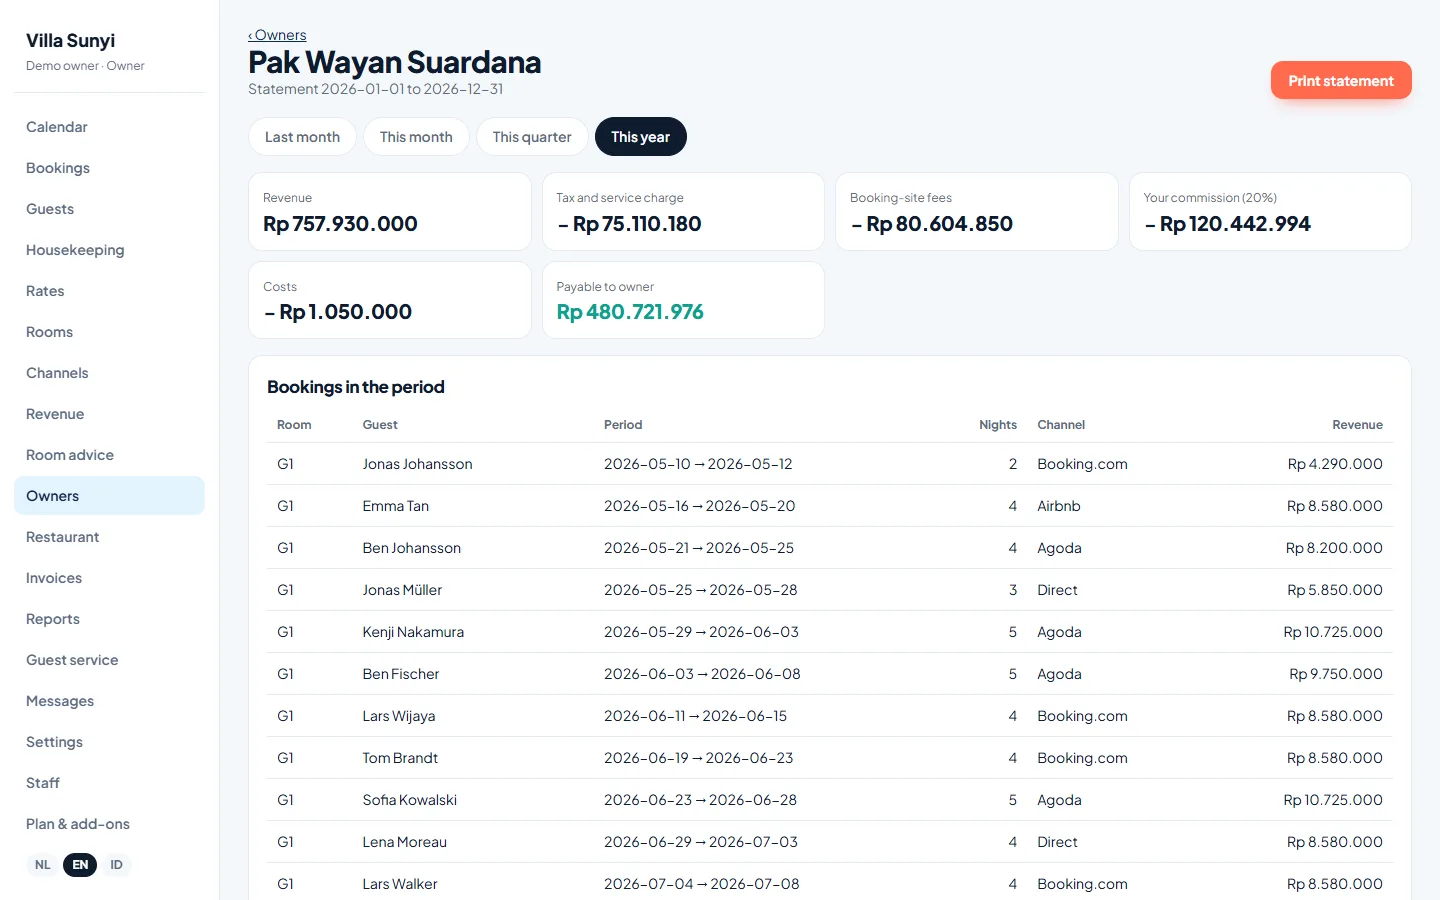
Task: Switch language to NL
Action: coord(43,865)
